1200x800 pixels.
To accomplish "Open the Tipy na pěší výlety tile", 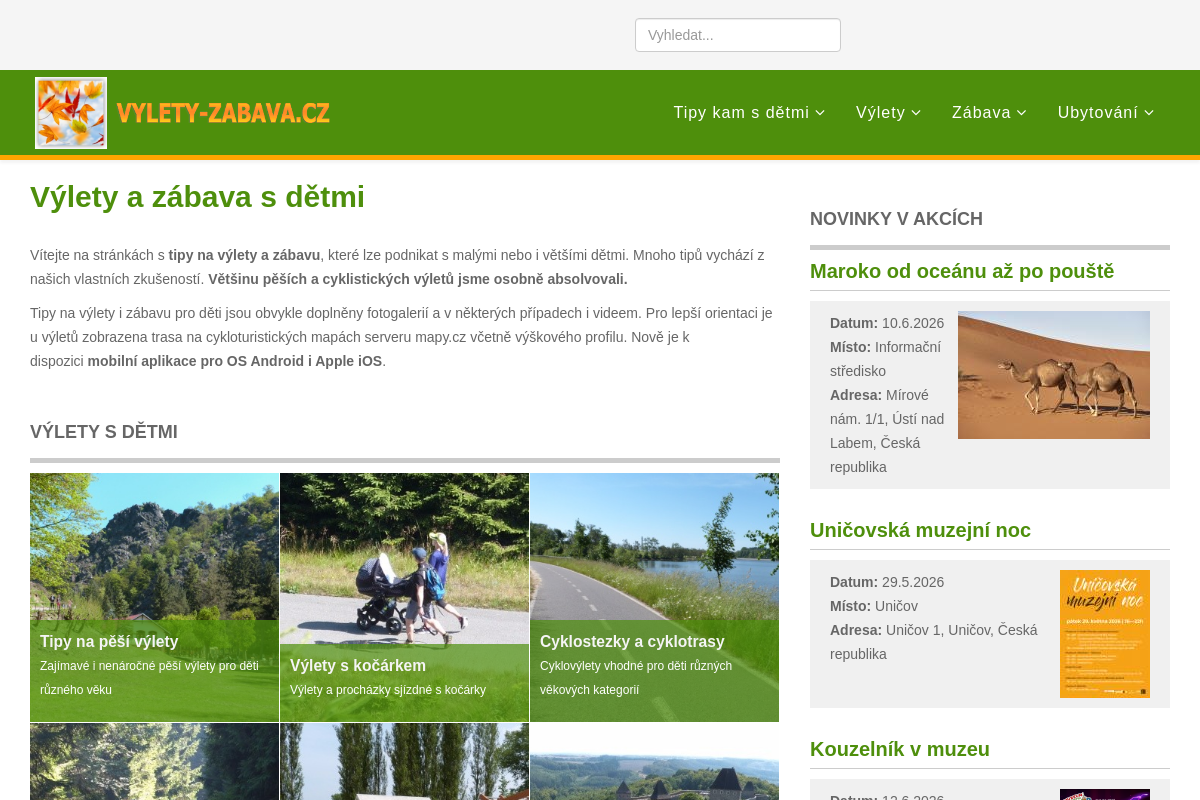I will tap(154, 597).
